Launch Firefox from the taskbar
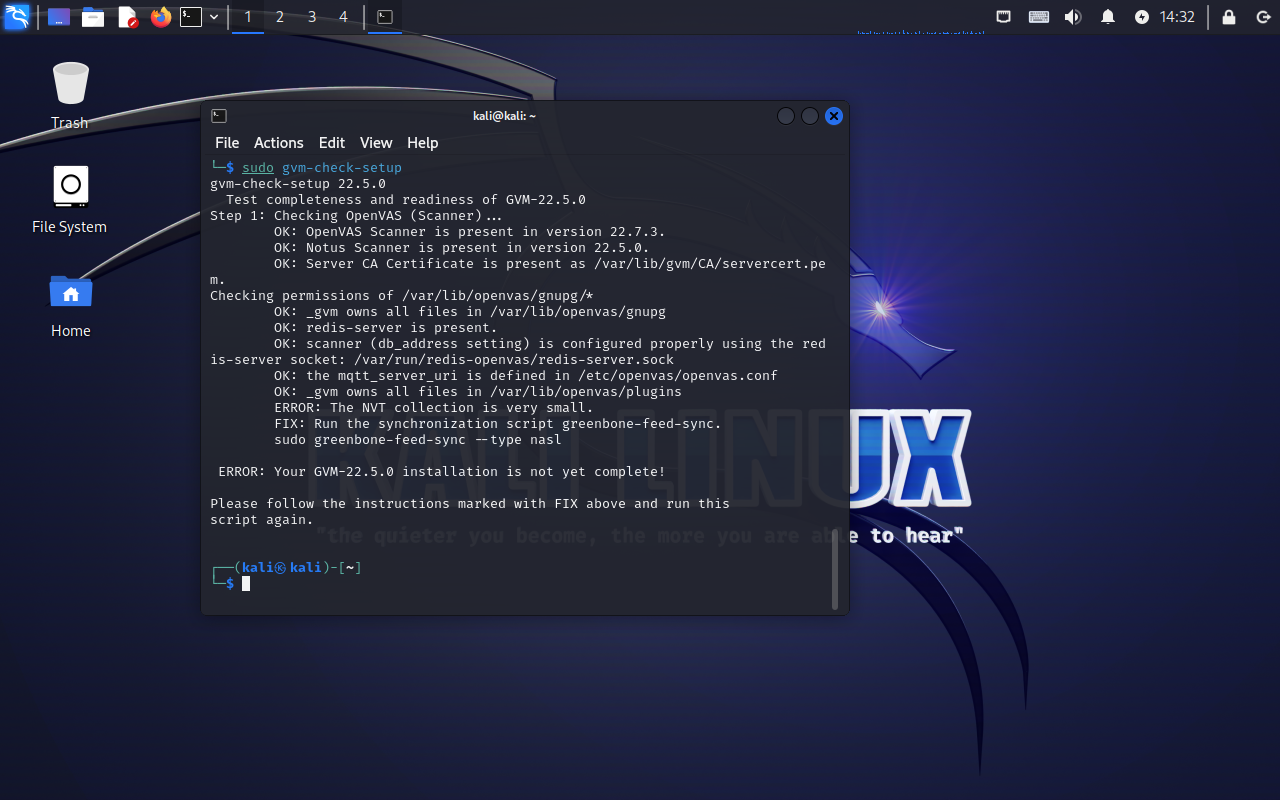 160,16
